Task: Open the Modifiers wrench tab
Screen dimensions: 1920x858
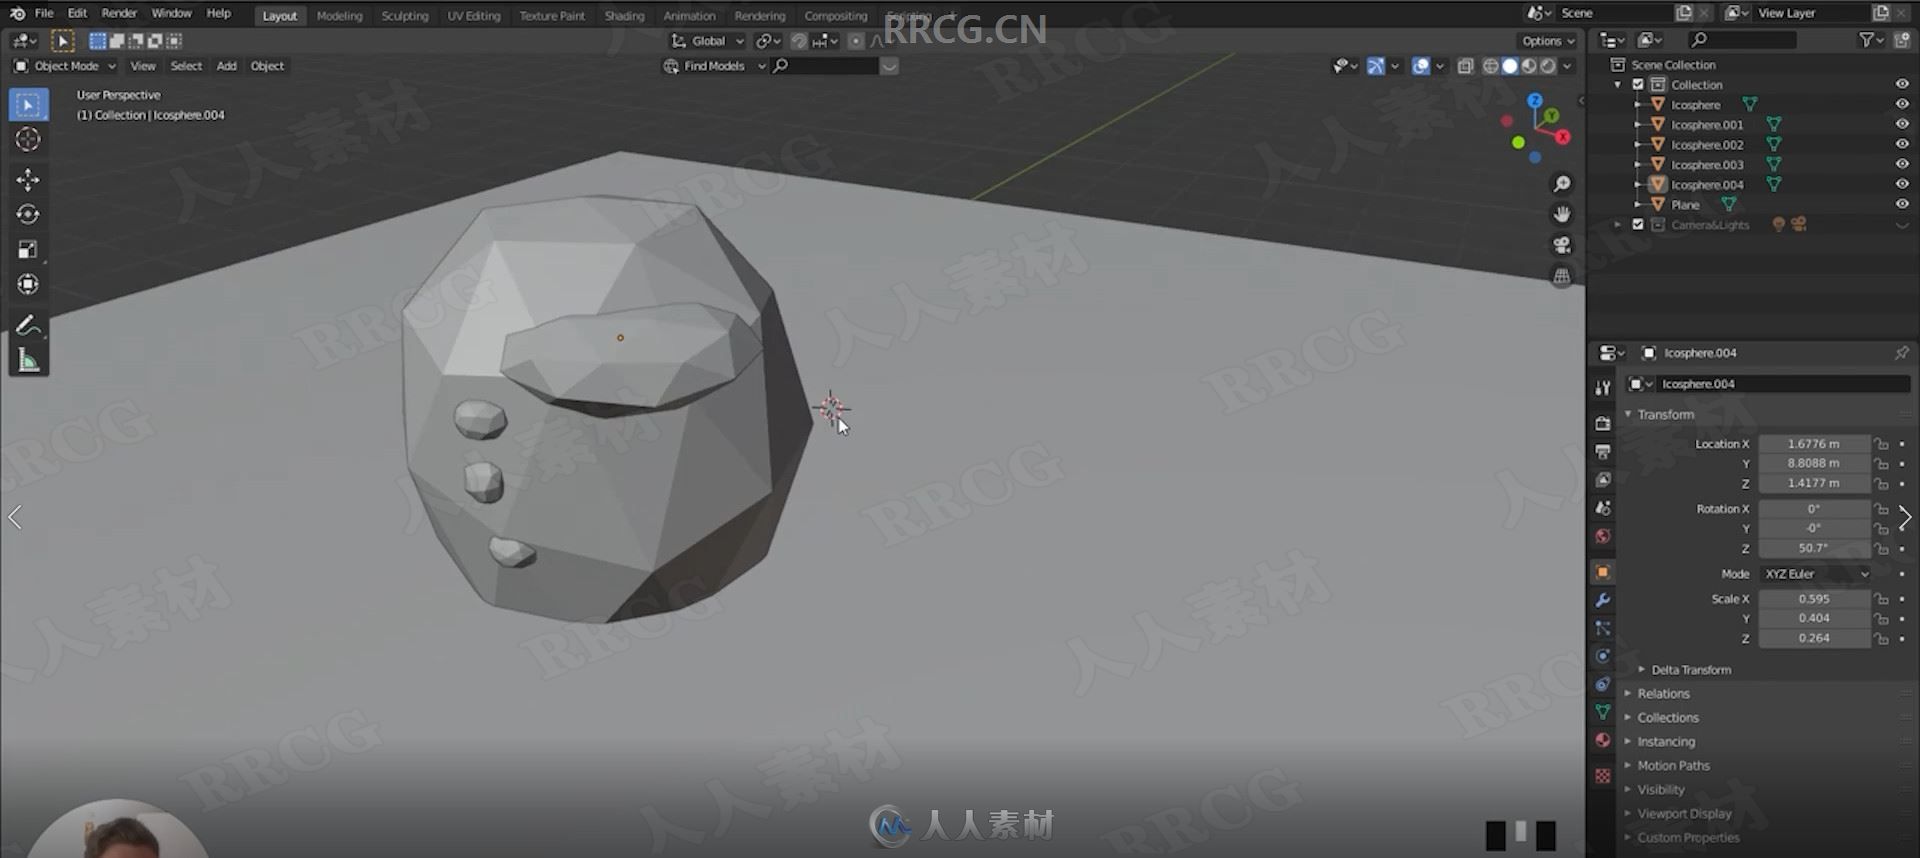Action: pos(1603,600)
